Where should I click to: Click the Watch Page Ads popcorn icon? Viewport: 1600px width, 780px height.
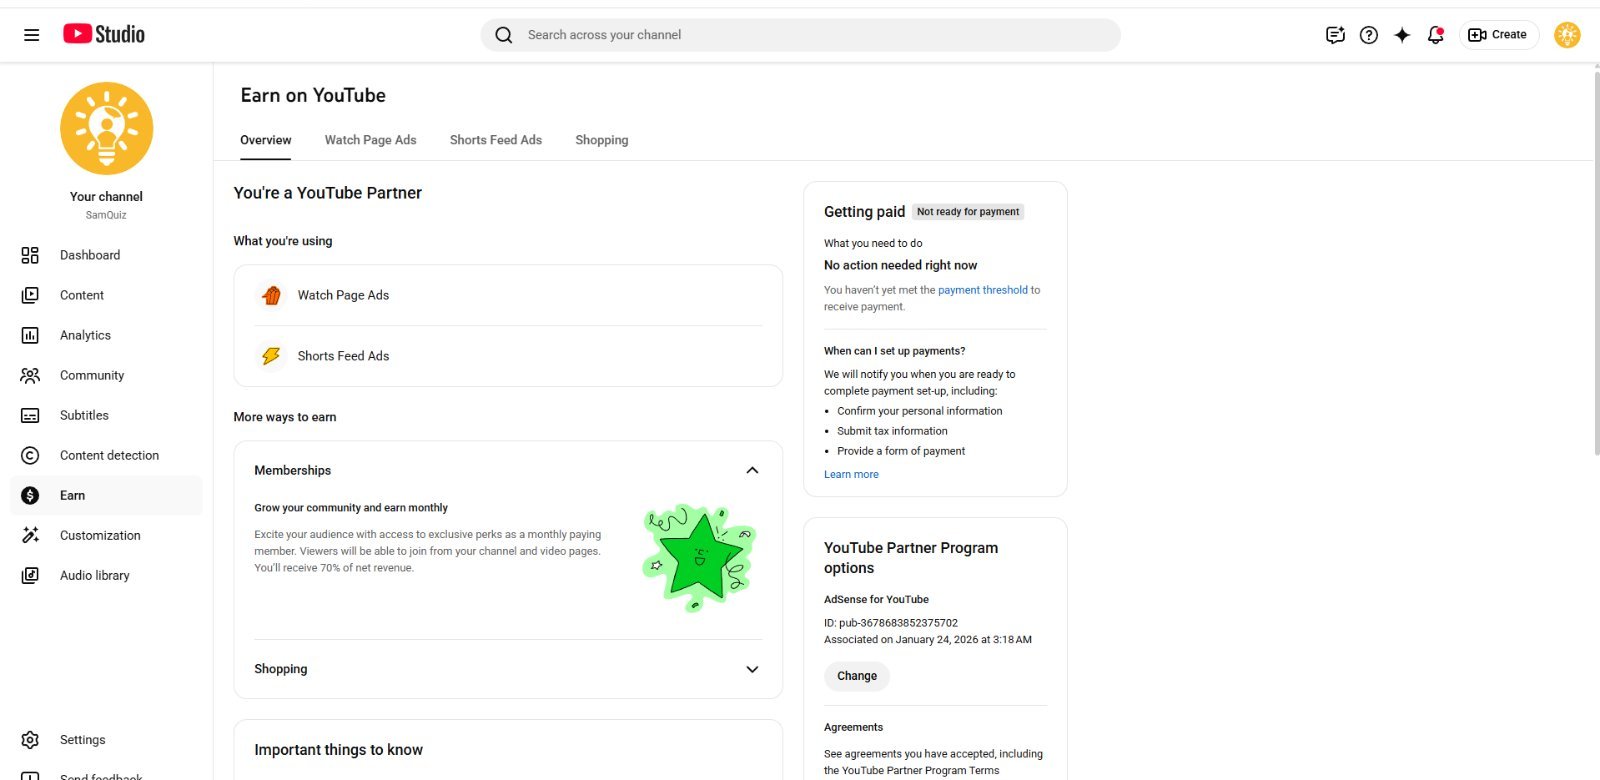[271, 295]
